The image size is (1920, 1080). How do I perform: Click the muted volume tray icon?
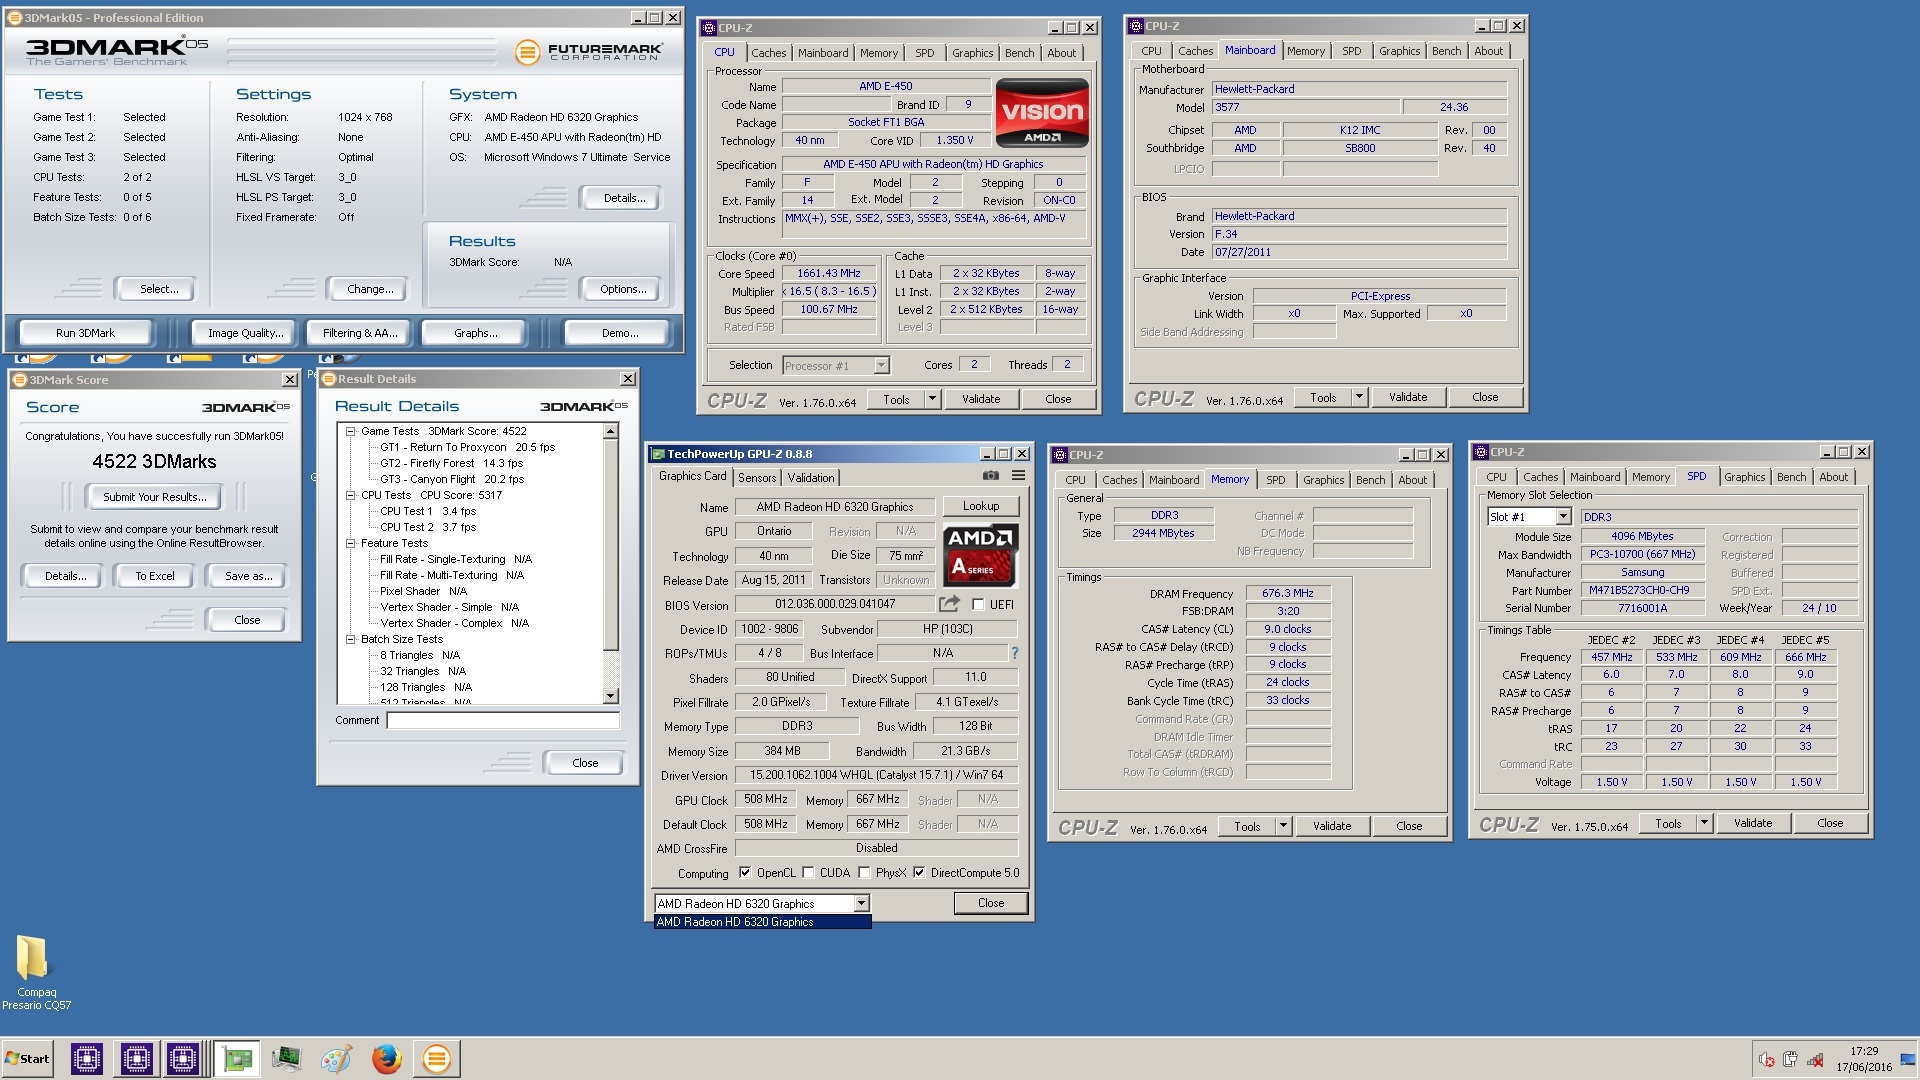[x=1766, y=1060]
